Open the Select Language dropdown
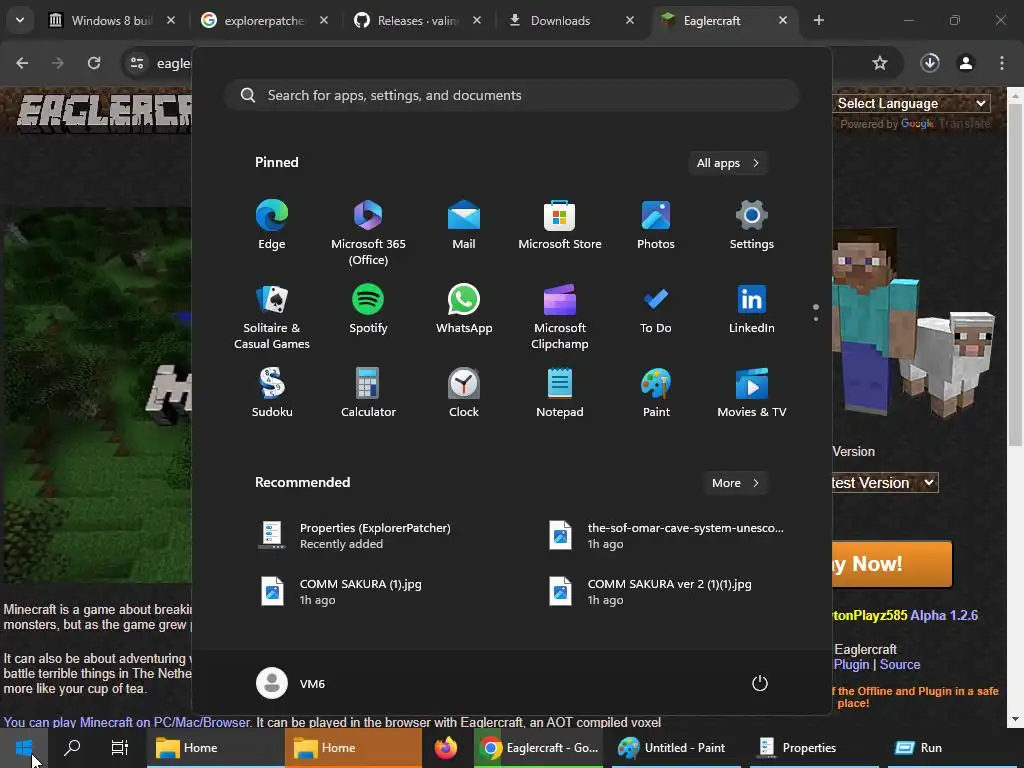 (x=912, y=104)
